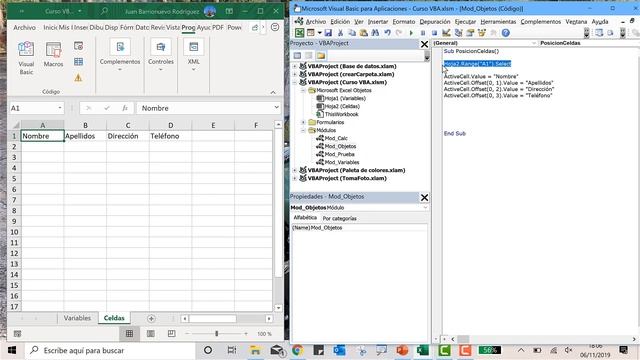This screenshot has height=360, width=640.
Task: Click the Break pause icon in VBA toolbar
Action: 423,33
